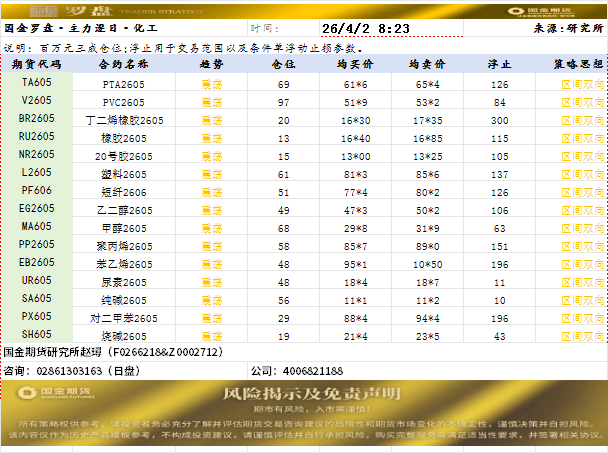
Task: Click trend cell in the TA605 row
Action: [212, 84]
